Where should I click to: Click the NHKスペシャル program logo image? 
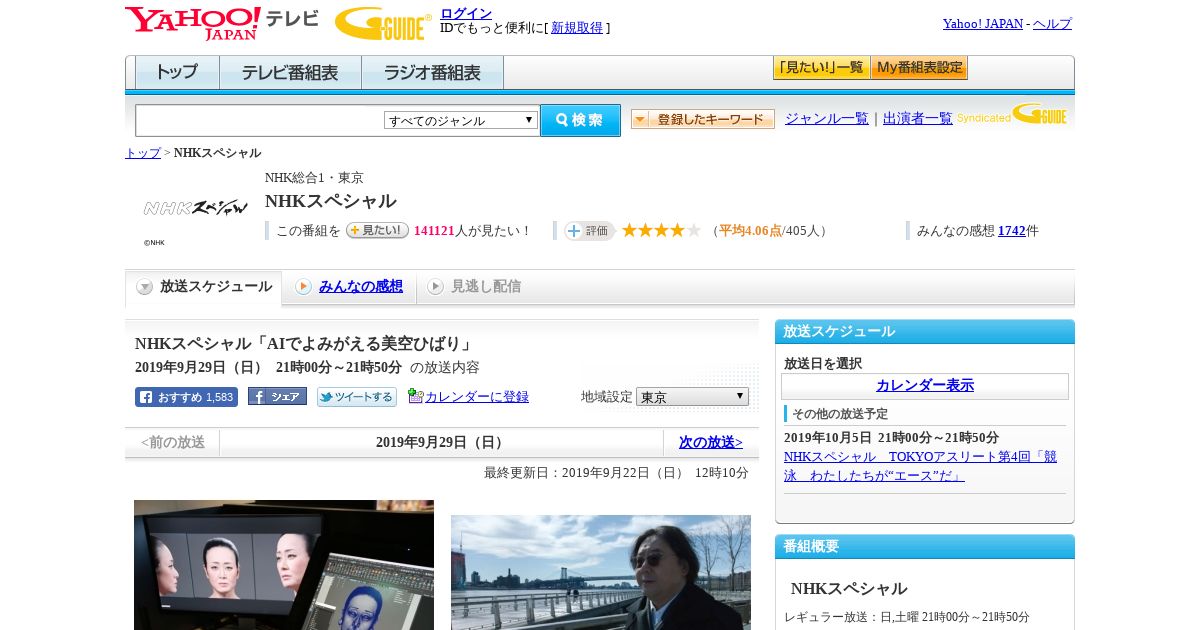pyautogui.click(x=195, y=208)
